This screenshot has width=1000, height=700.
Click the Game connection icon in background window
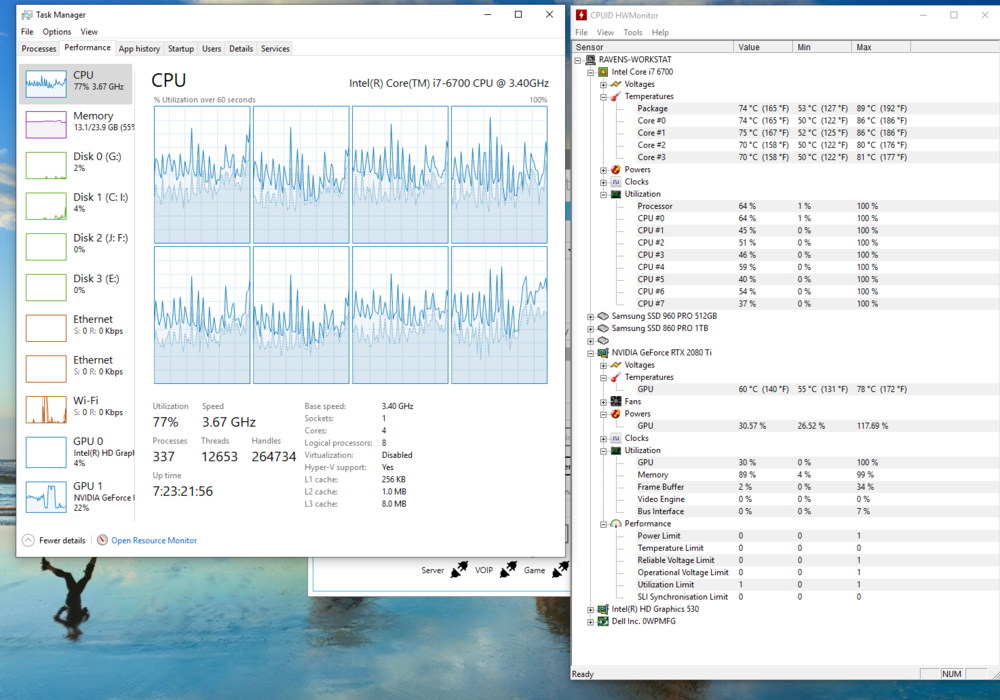(x=560, y=569)
